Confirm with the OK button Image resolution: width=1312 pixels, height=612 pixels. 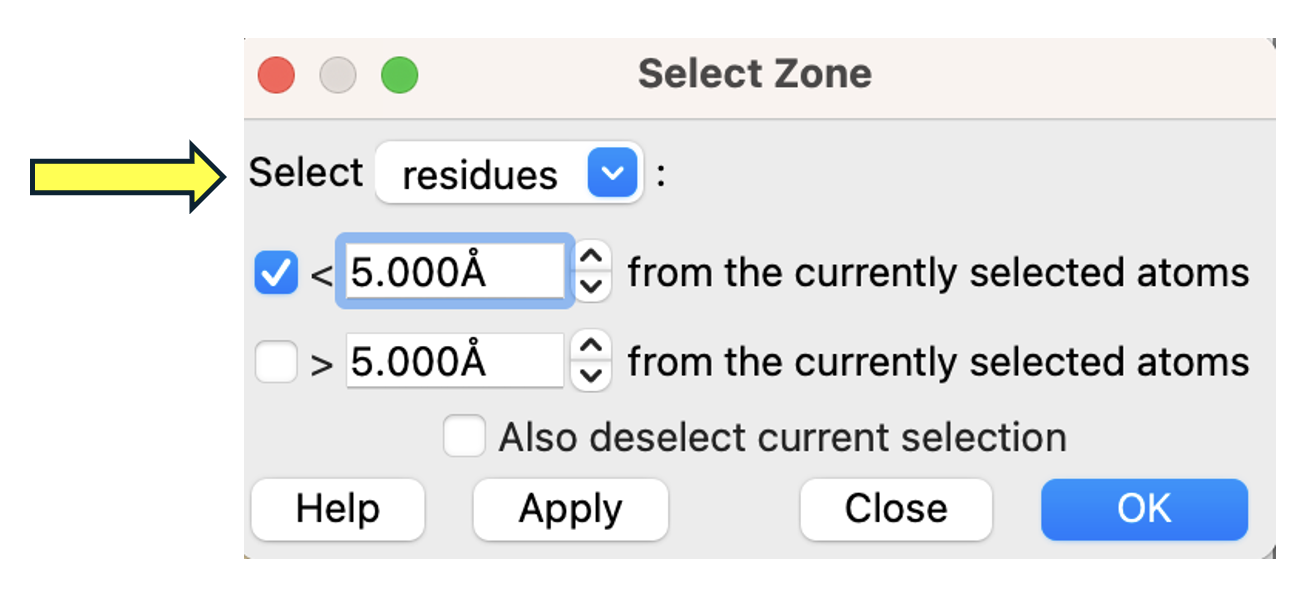tap(1144, 509)
